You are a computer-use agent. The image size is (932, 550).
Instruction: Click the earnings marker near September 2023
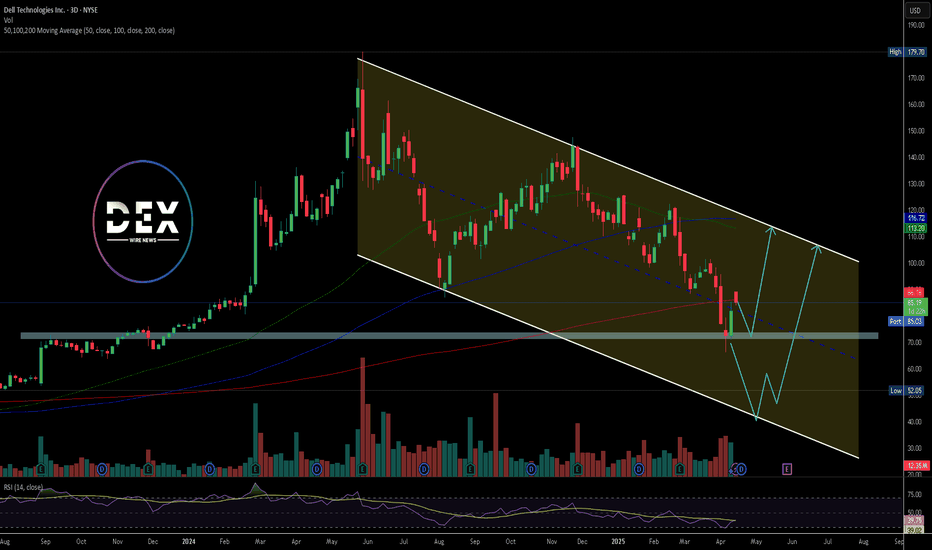coord(41,470)
